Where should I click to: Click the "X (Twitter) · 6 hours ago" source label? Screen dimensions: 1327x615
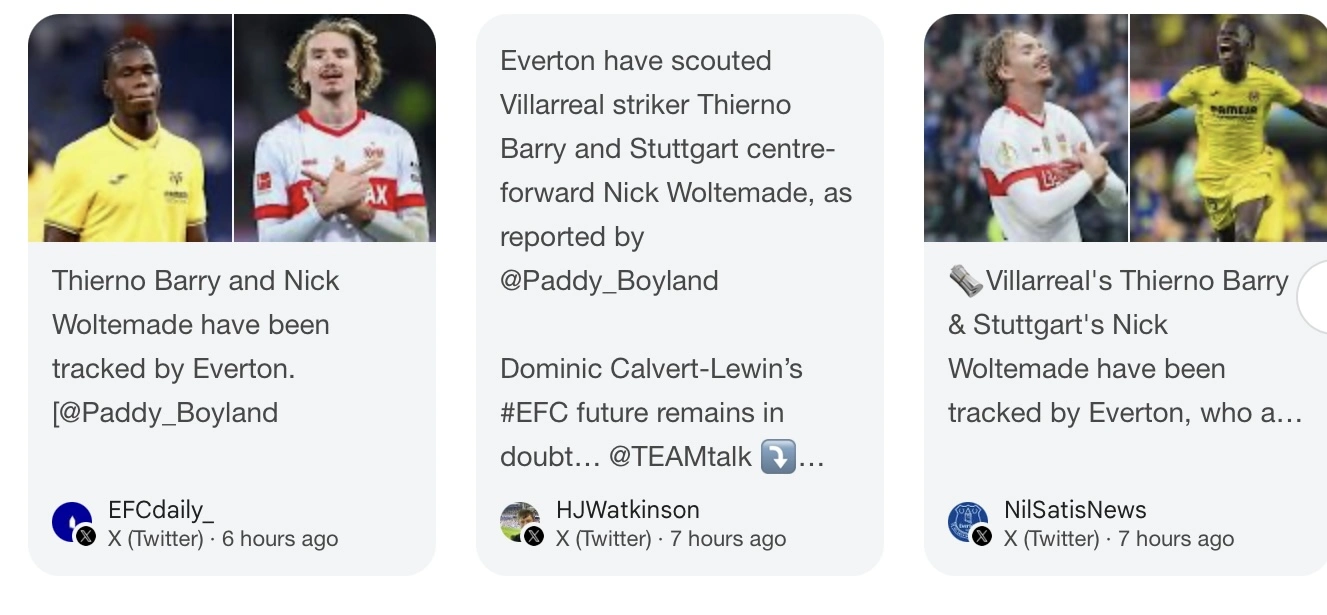(x=223, y=539)
